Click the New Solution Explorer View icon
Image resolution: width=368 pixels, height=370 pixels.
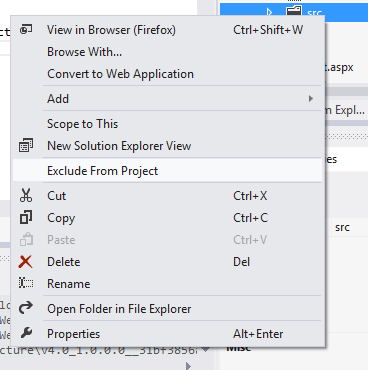point(26,146)
